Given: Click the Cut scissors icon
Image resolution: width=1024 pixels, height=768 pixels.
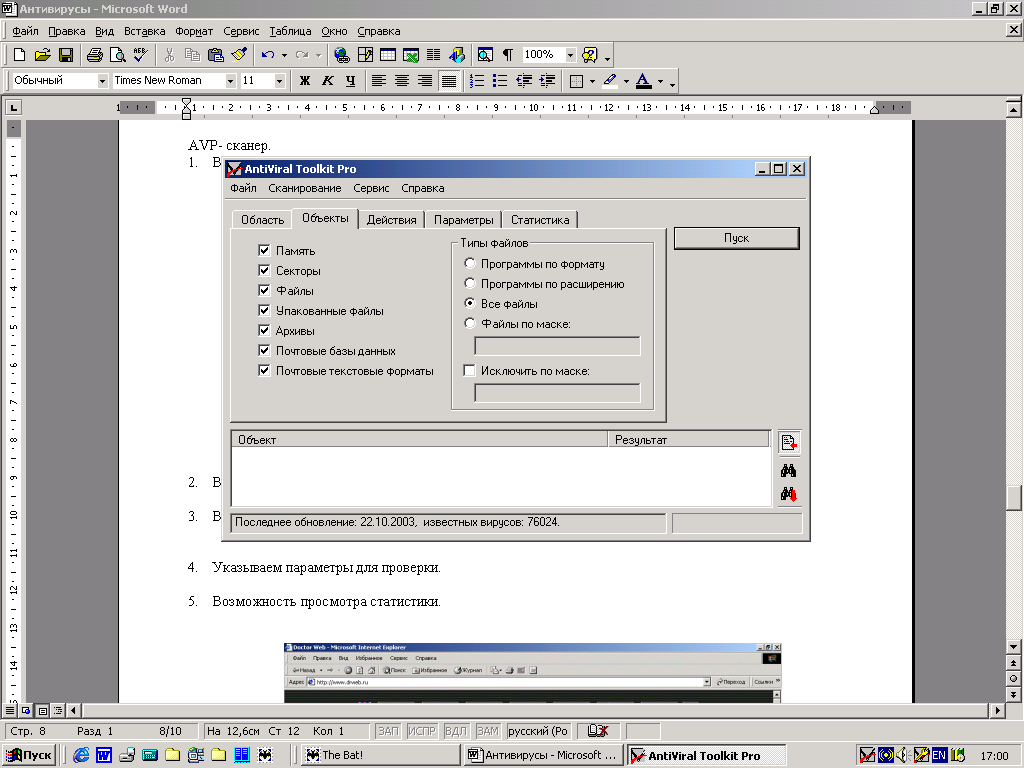Looking at the screenshot, I should (170, 55).
